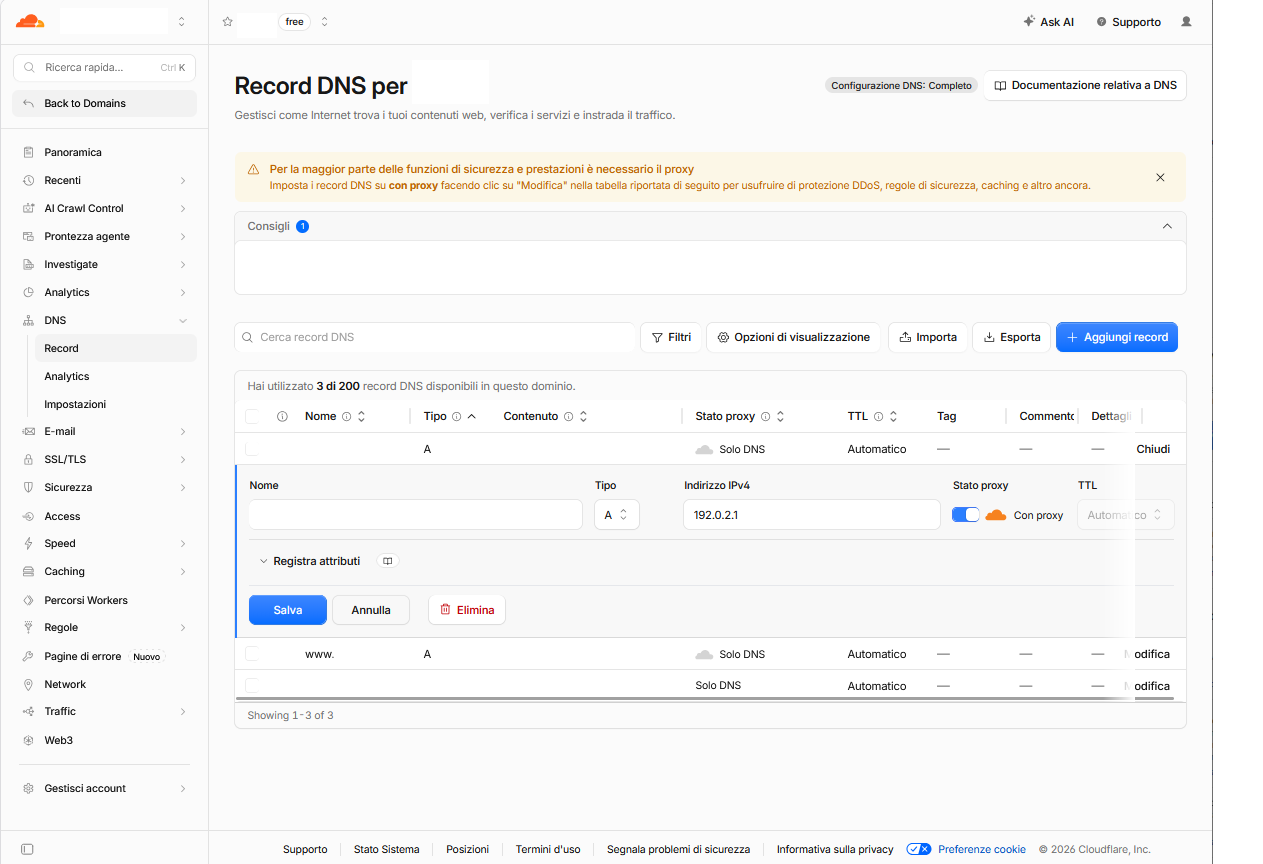Sort by Stato proxy column arrows
The image size is (1263, 864).
coord(780,416)
